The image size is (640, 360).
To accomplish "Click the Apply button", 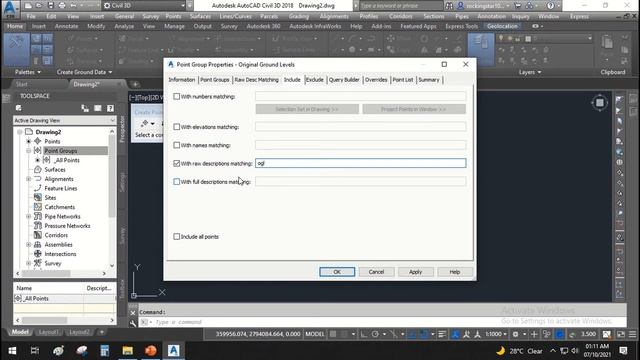I will point(416,272).
